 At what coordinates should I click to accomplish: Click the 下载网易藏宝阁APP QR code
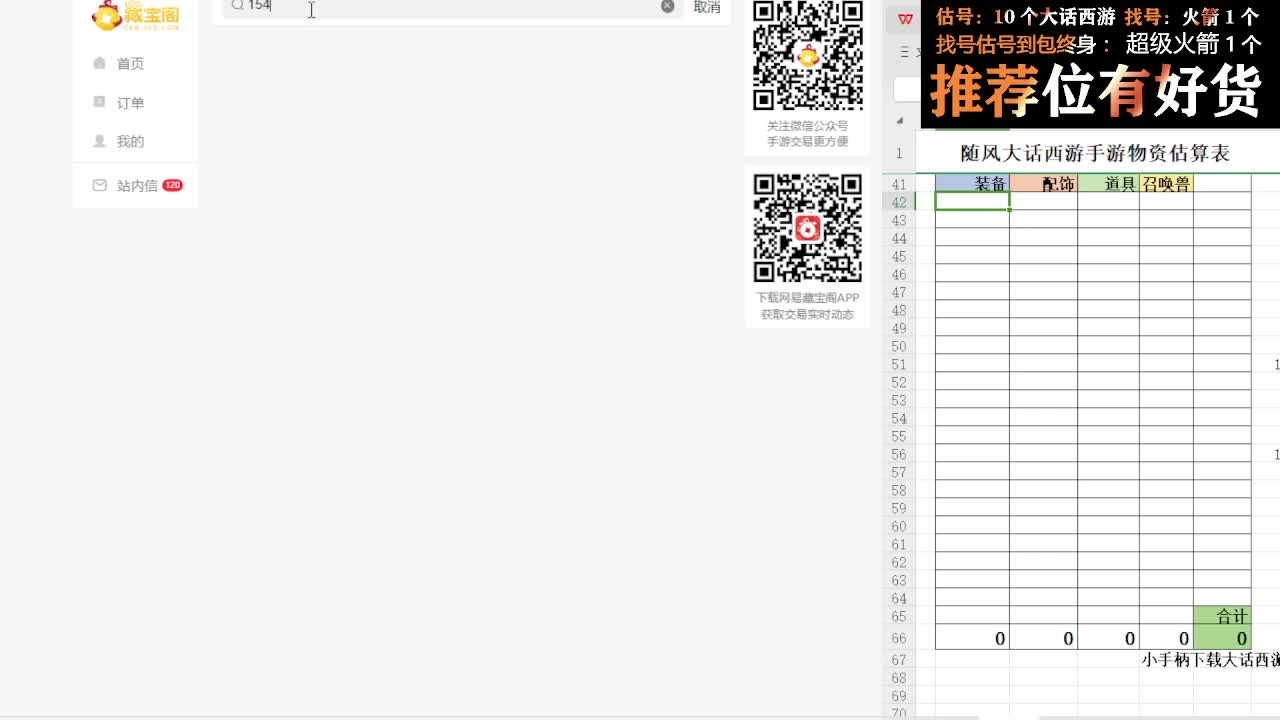pos(808,228)
